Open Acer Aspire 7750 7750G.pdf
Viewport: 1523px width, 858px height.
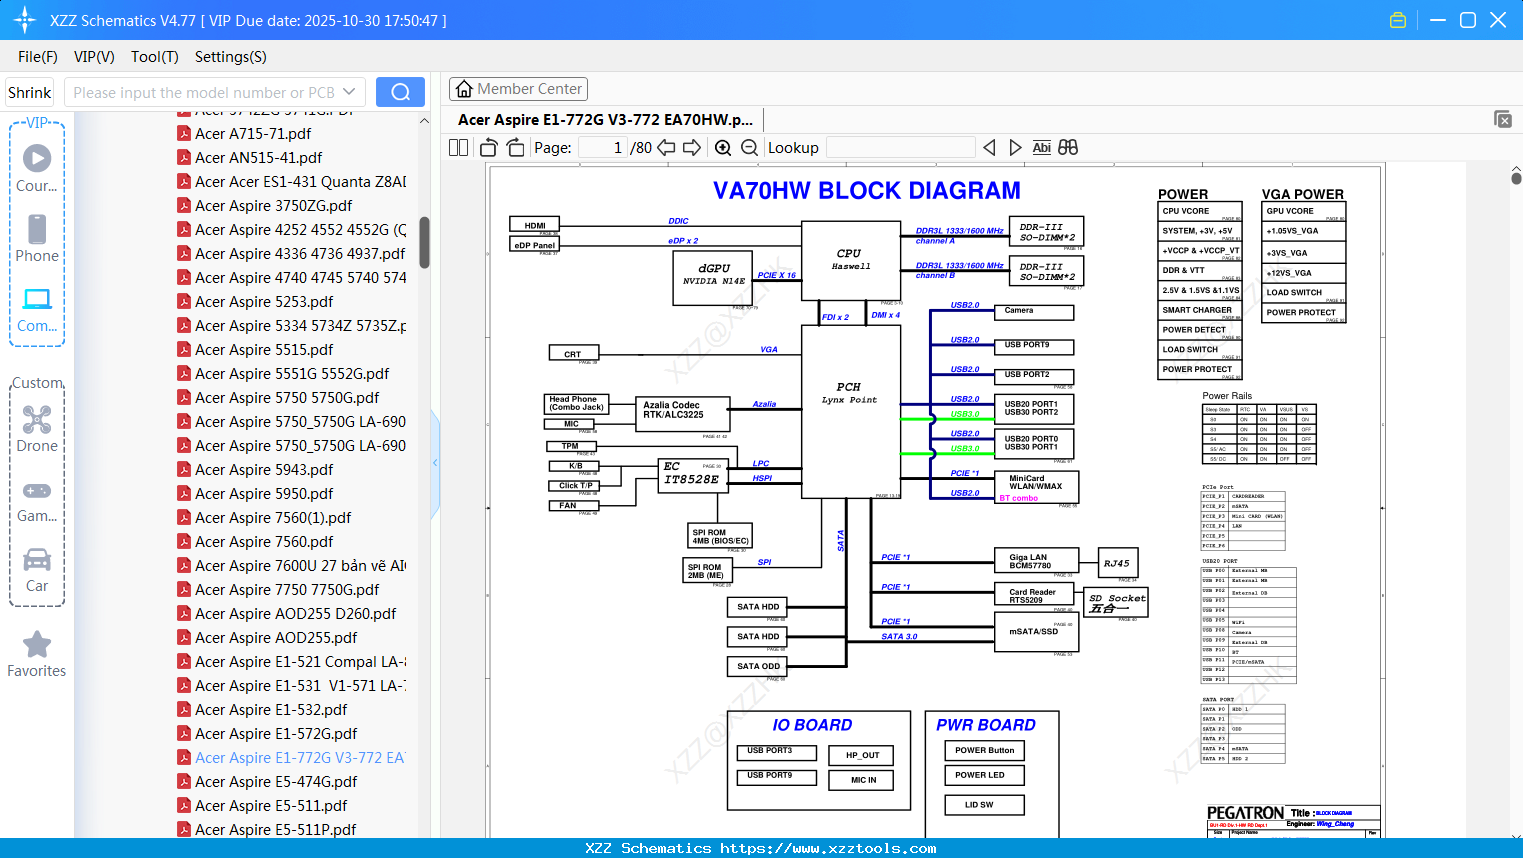(x=287, y=589)
